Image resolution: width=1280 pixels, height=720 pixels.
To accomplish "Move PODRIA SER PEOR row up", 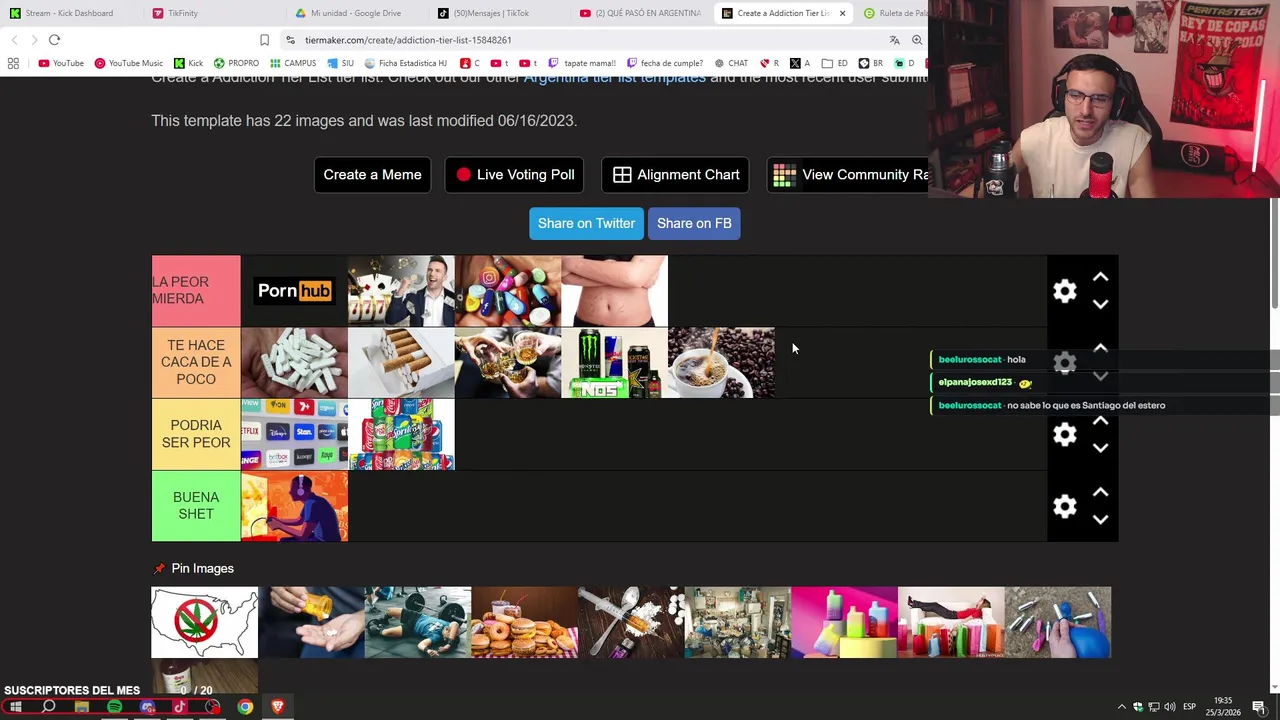I will tap(1100, 421).
